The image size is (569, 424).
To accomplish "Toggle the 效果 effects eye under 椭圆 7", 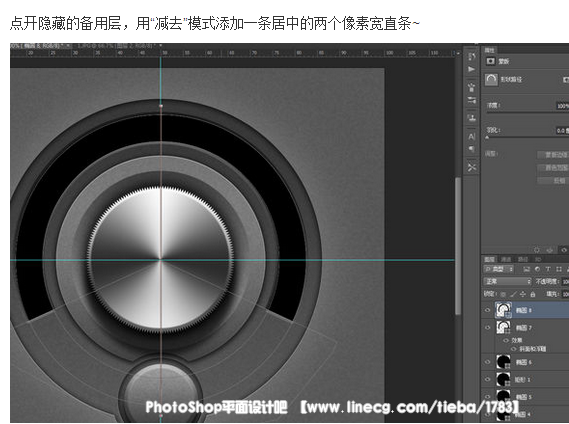I will pos(506,340).
